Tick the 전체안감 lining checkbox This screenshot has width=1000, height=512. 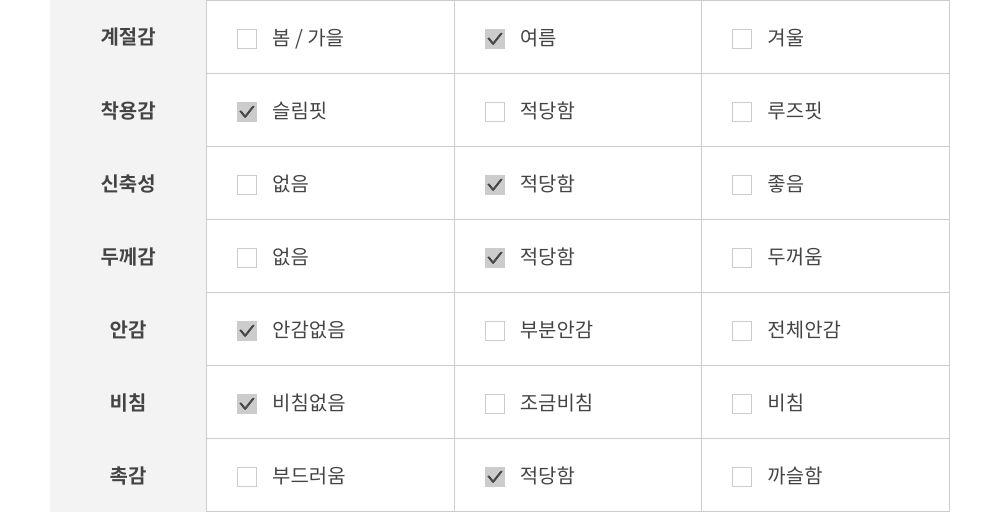tap(742, 331)
